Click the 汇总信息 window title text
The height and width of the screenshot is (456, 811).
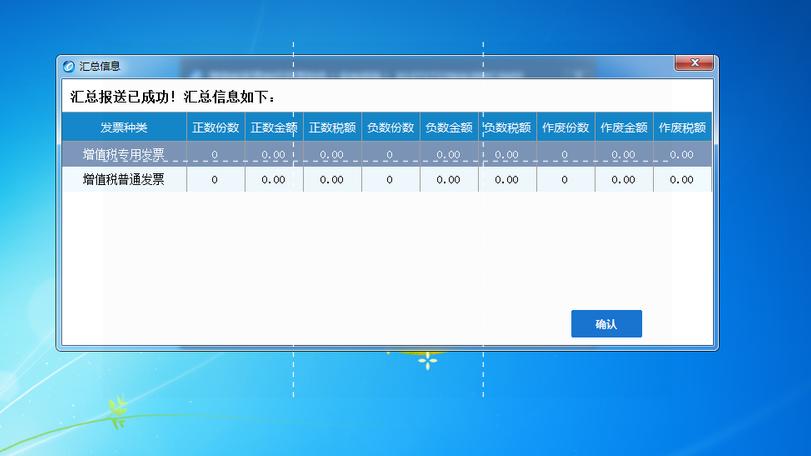[99, 66]
